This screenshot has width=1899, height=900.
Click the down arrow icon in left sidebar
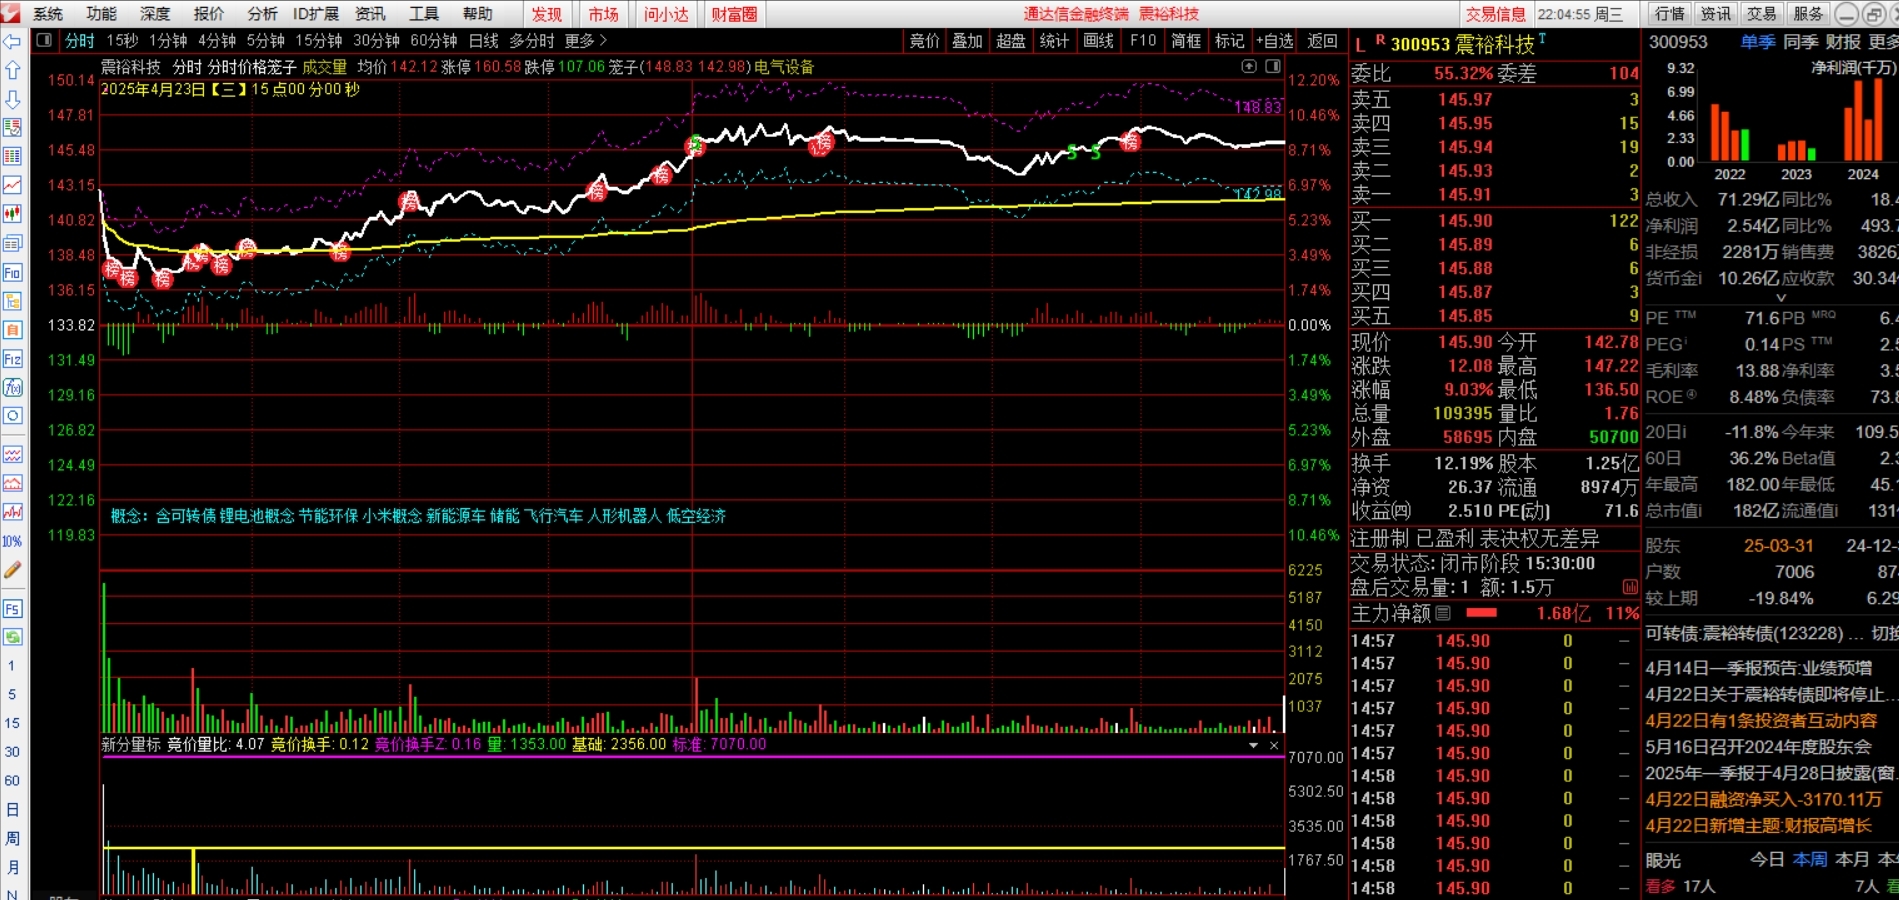coord(13,99)
